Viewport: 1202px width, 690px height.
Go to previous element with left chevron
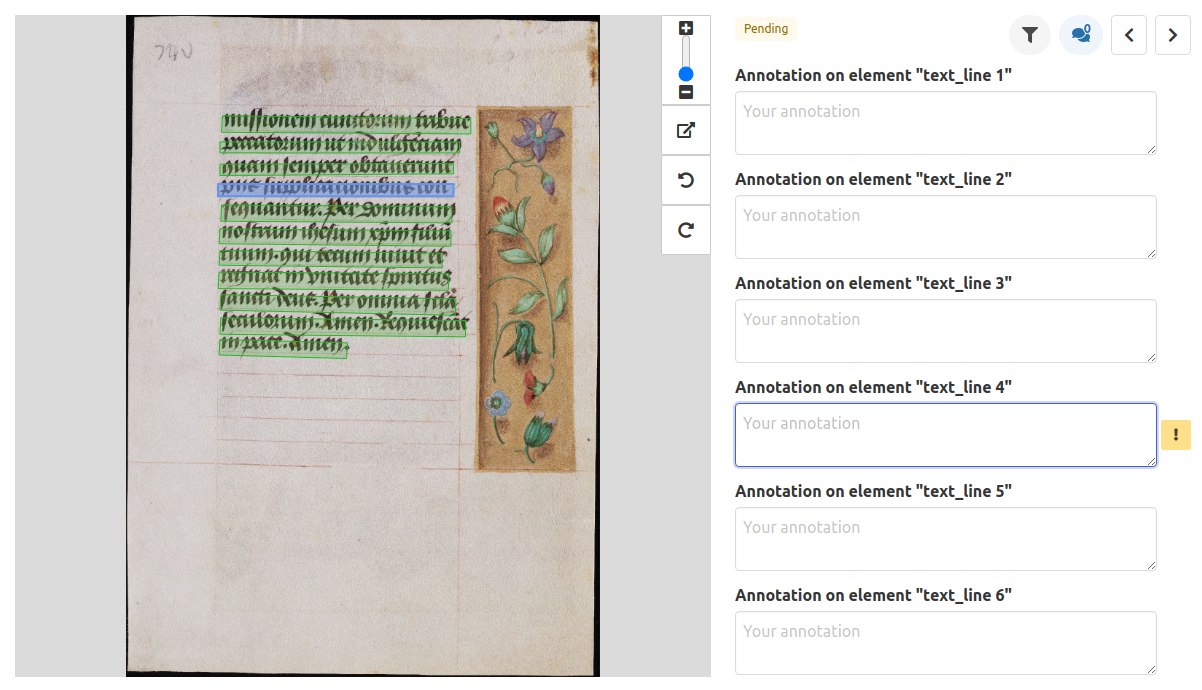1129,35
